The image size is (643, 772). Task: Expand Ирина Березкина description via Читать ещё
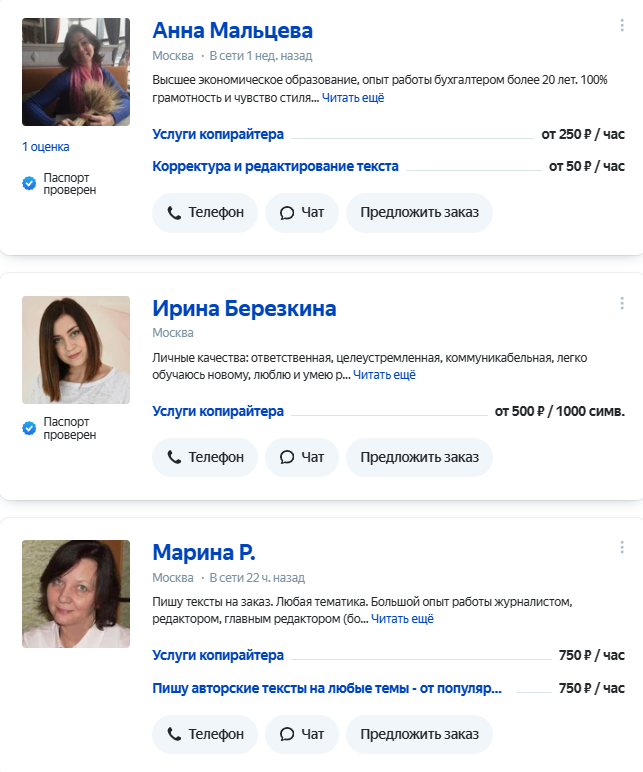(384, 375)
